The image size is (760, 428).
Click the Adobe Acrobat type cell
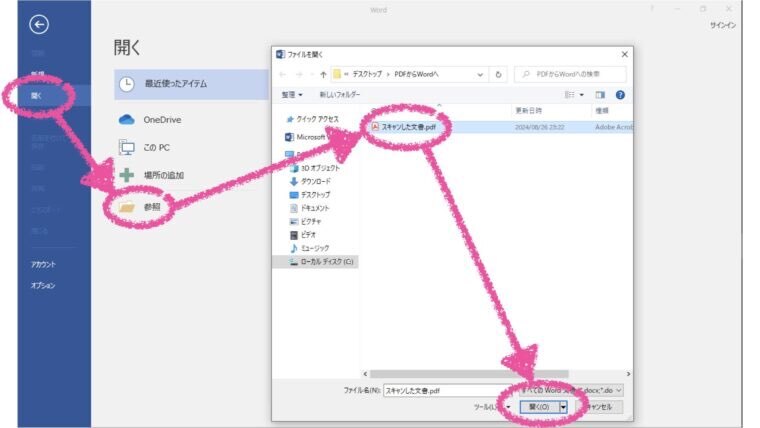(x=614, y=127)
